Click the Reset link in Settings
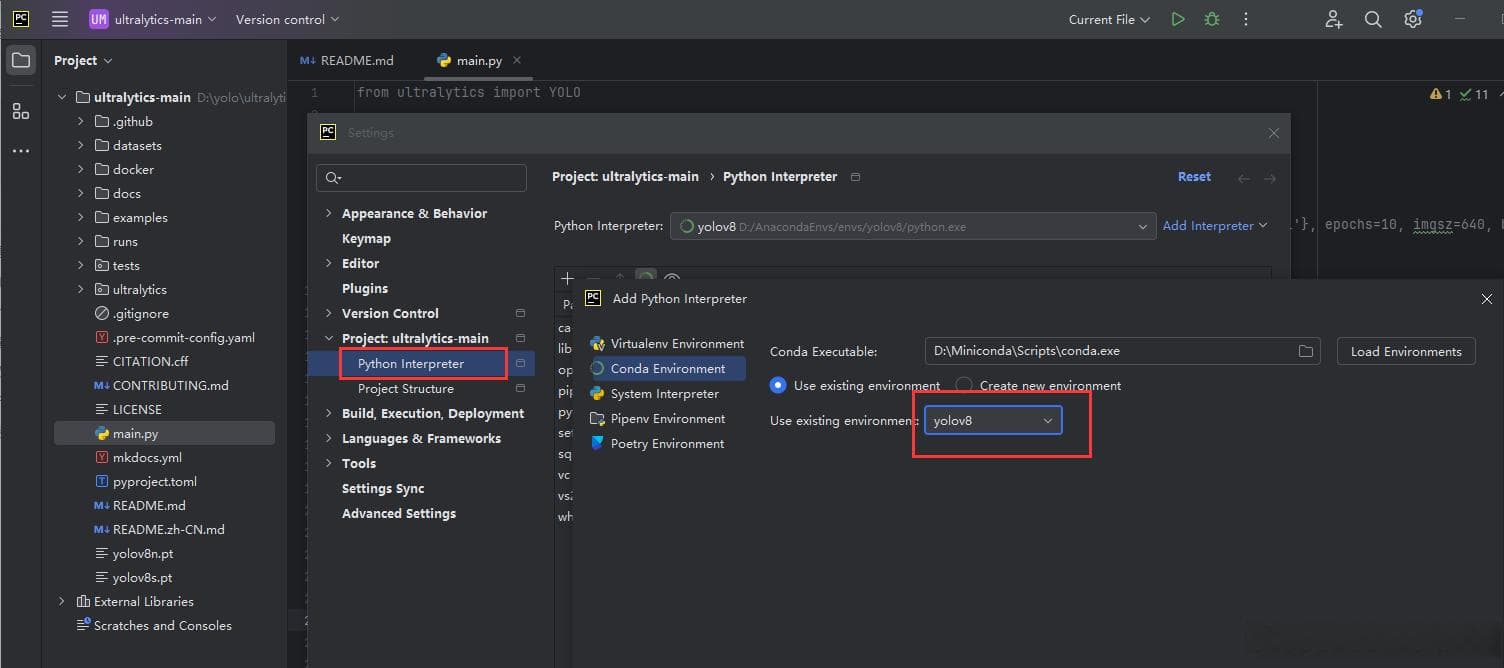Image resolution: width=1504 pixels, height=668 pixels. 1194,177
